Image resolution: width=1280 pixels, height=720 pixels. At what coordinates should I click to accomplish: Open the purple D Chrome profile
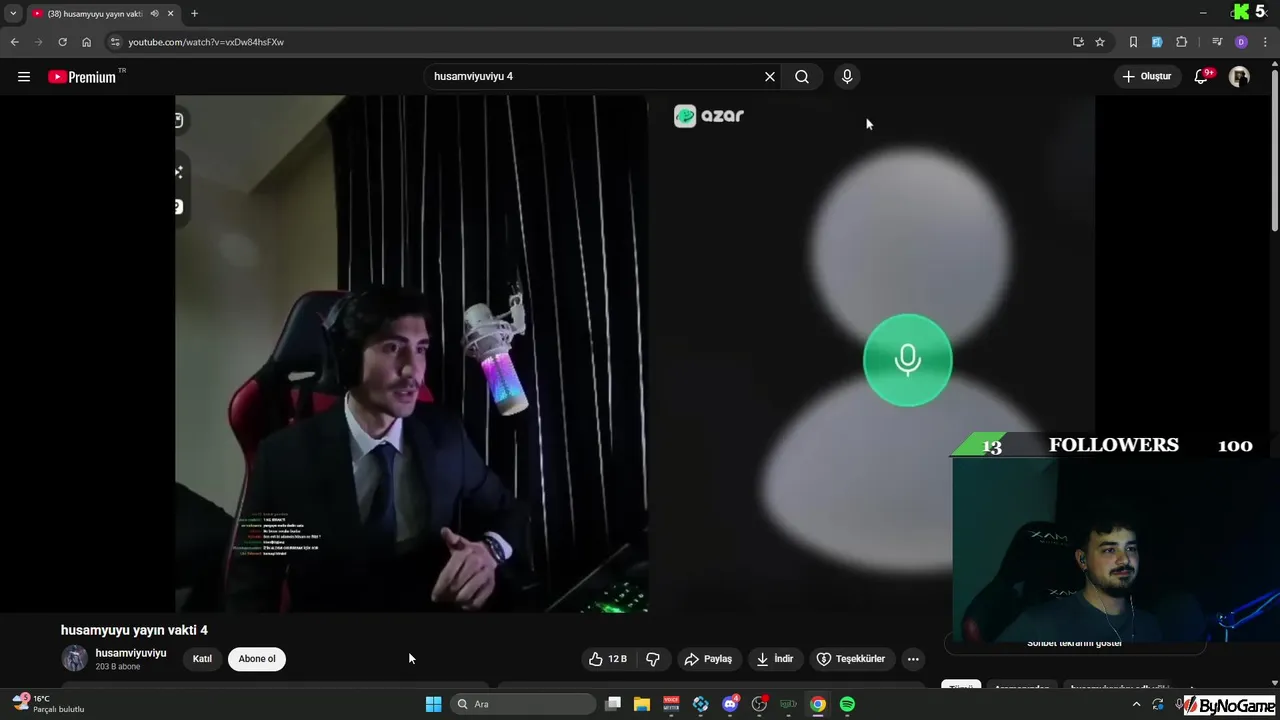tap(1241, 42)
